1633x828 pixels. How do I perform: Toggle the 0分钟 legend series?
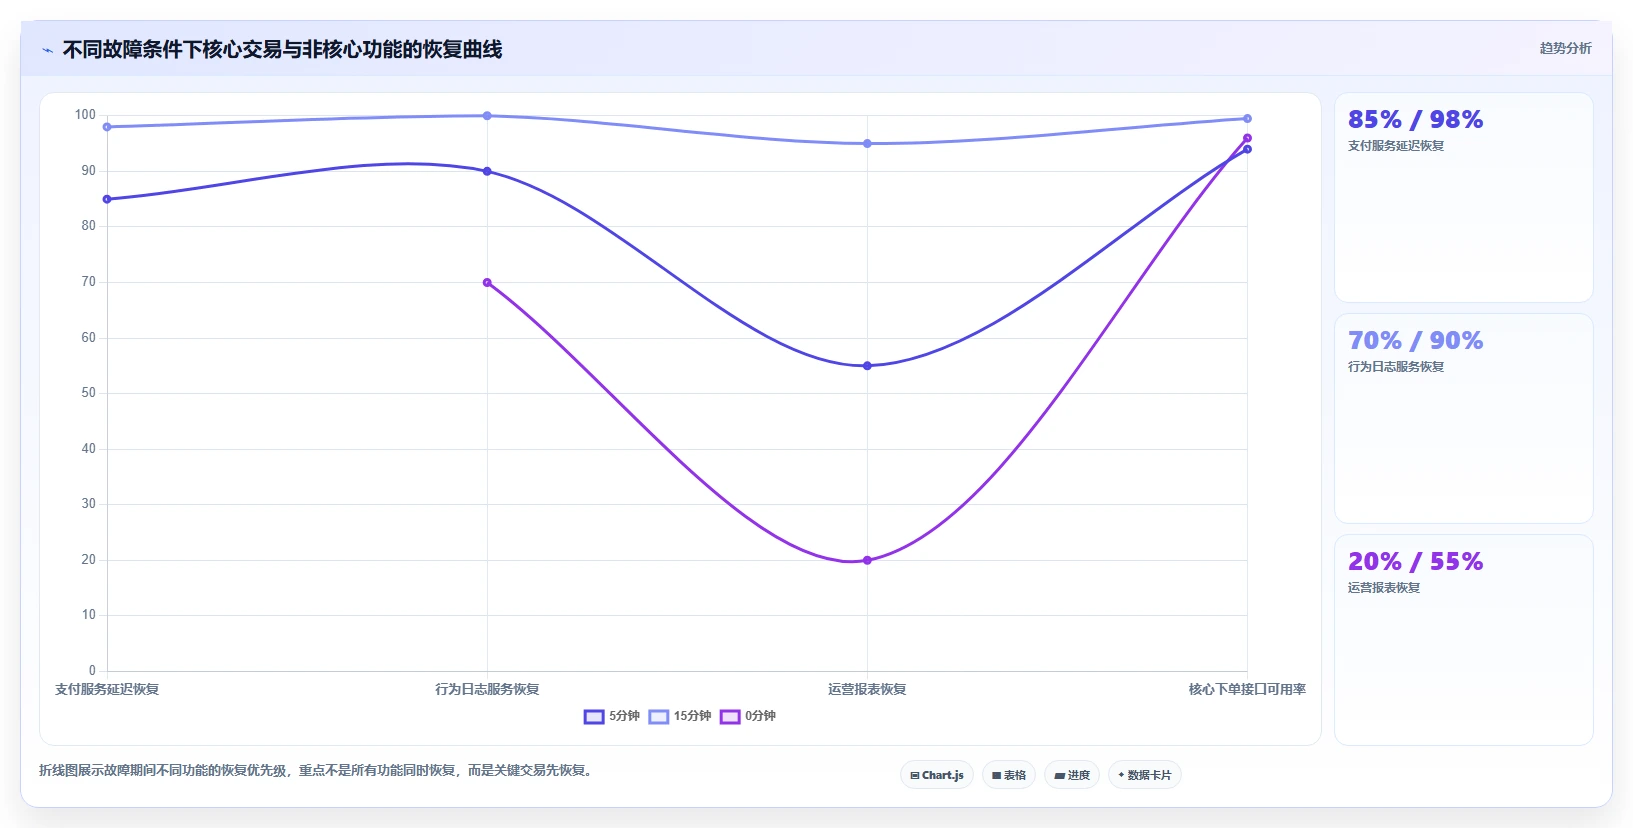click(748, 716)
